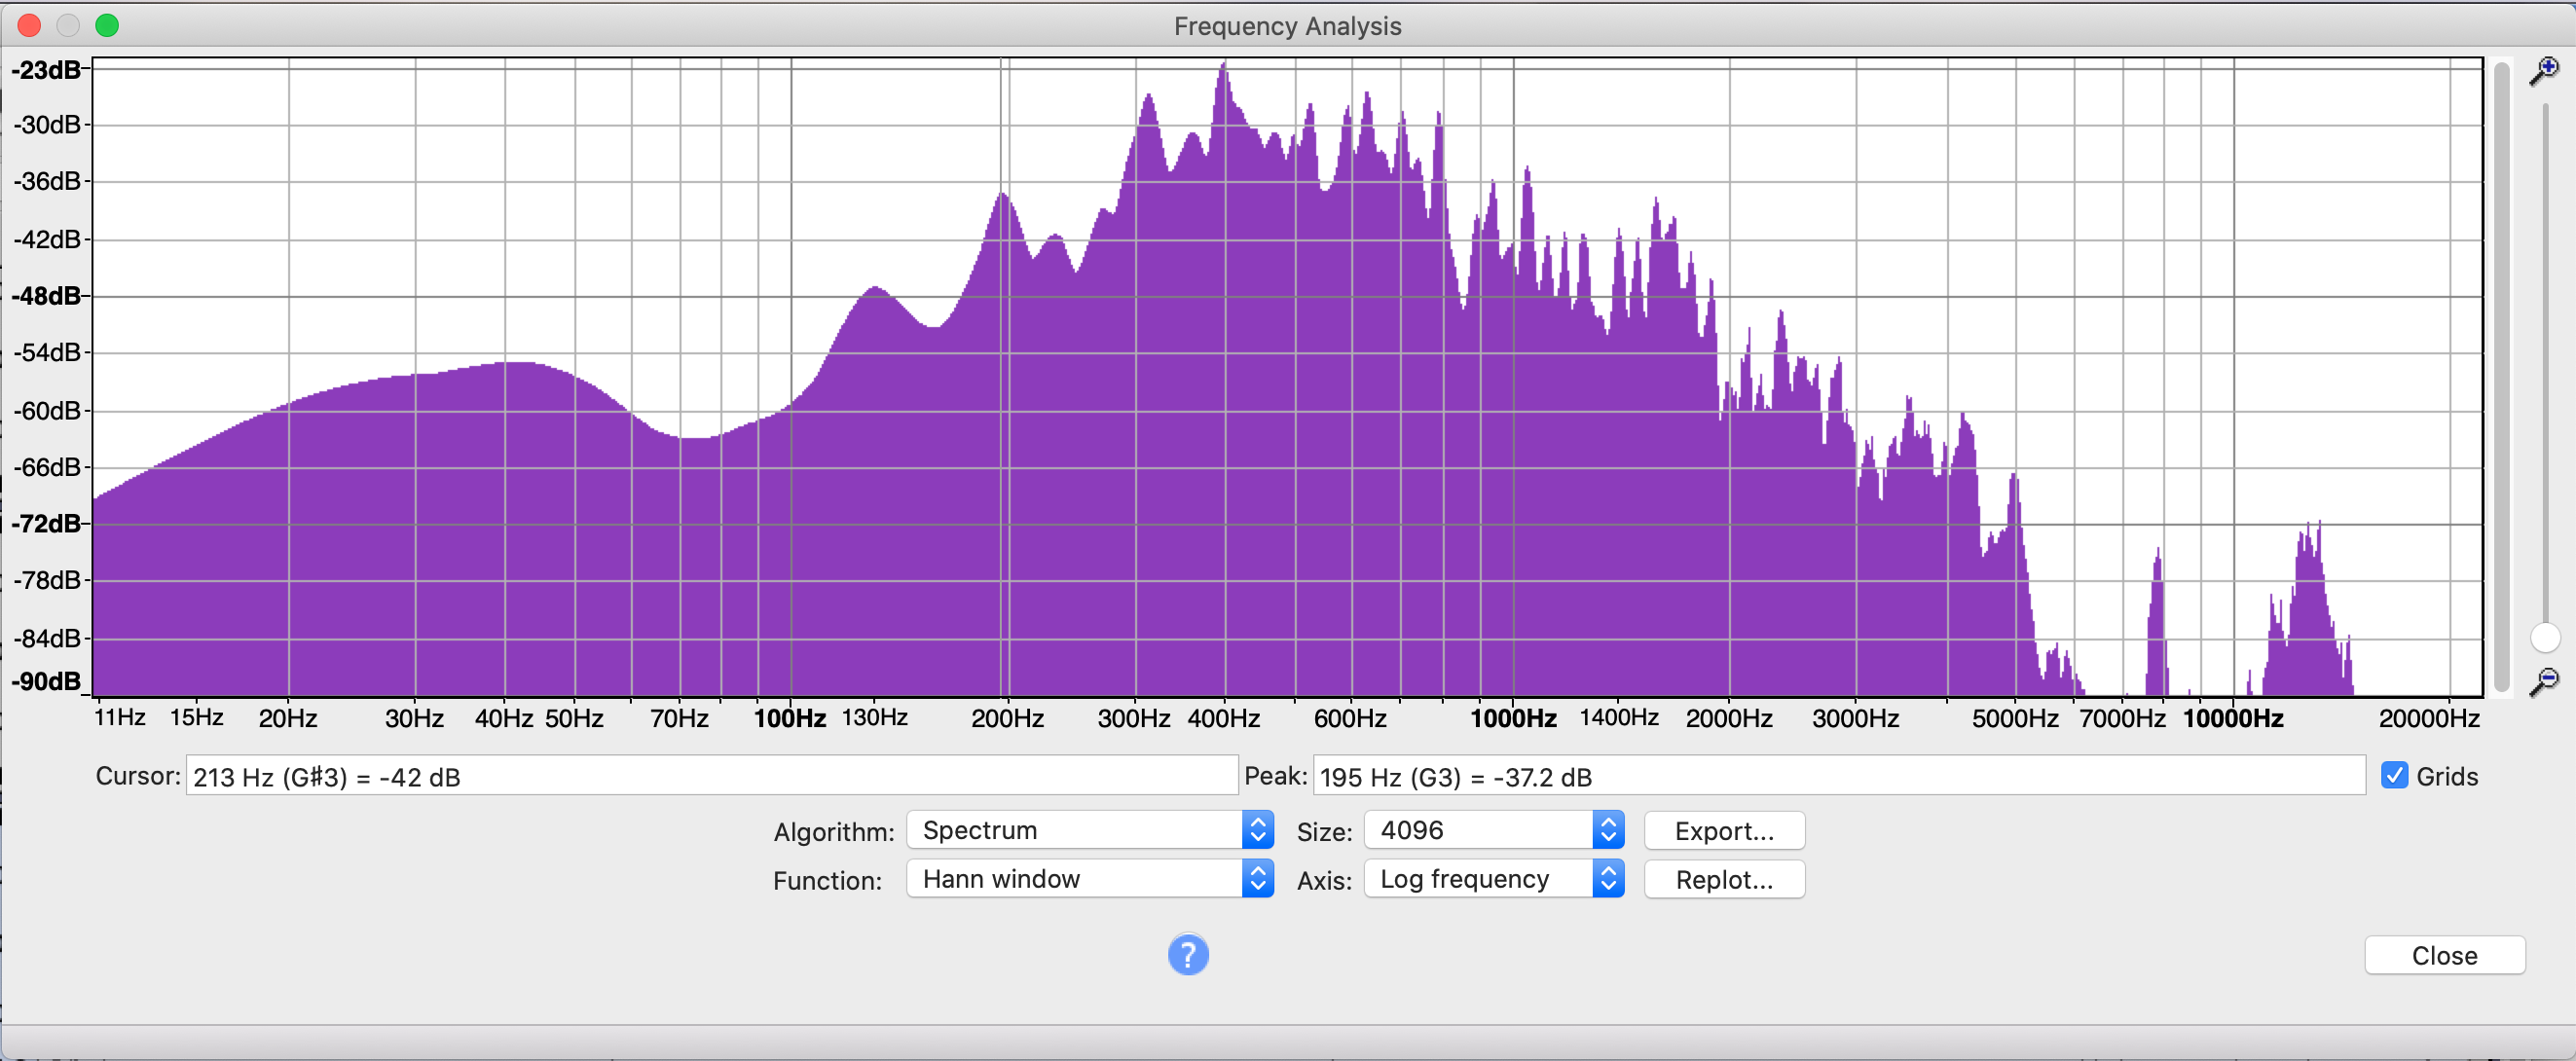Click the vertical scrollbar beside the plot

[2501, 375]
